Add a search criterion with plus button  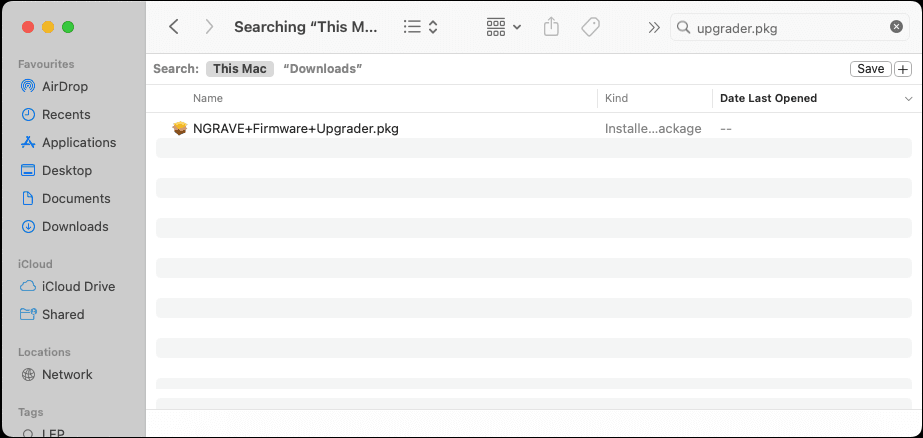pos(903,69)
